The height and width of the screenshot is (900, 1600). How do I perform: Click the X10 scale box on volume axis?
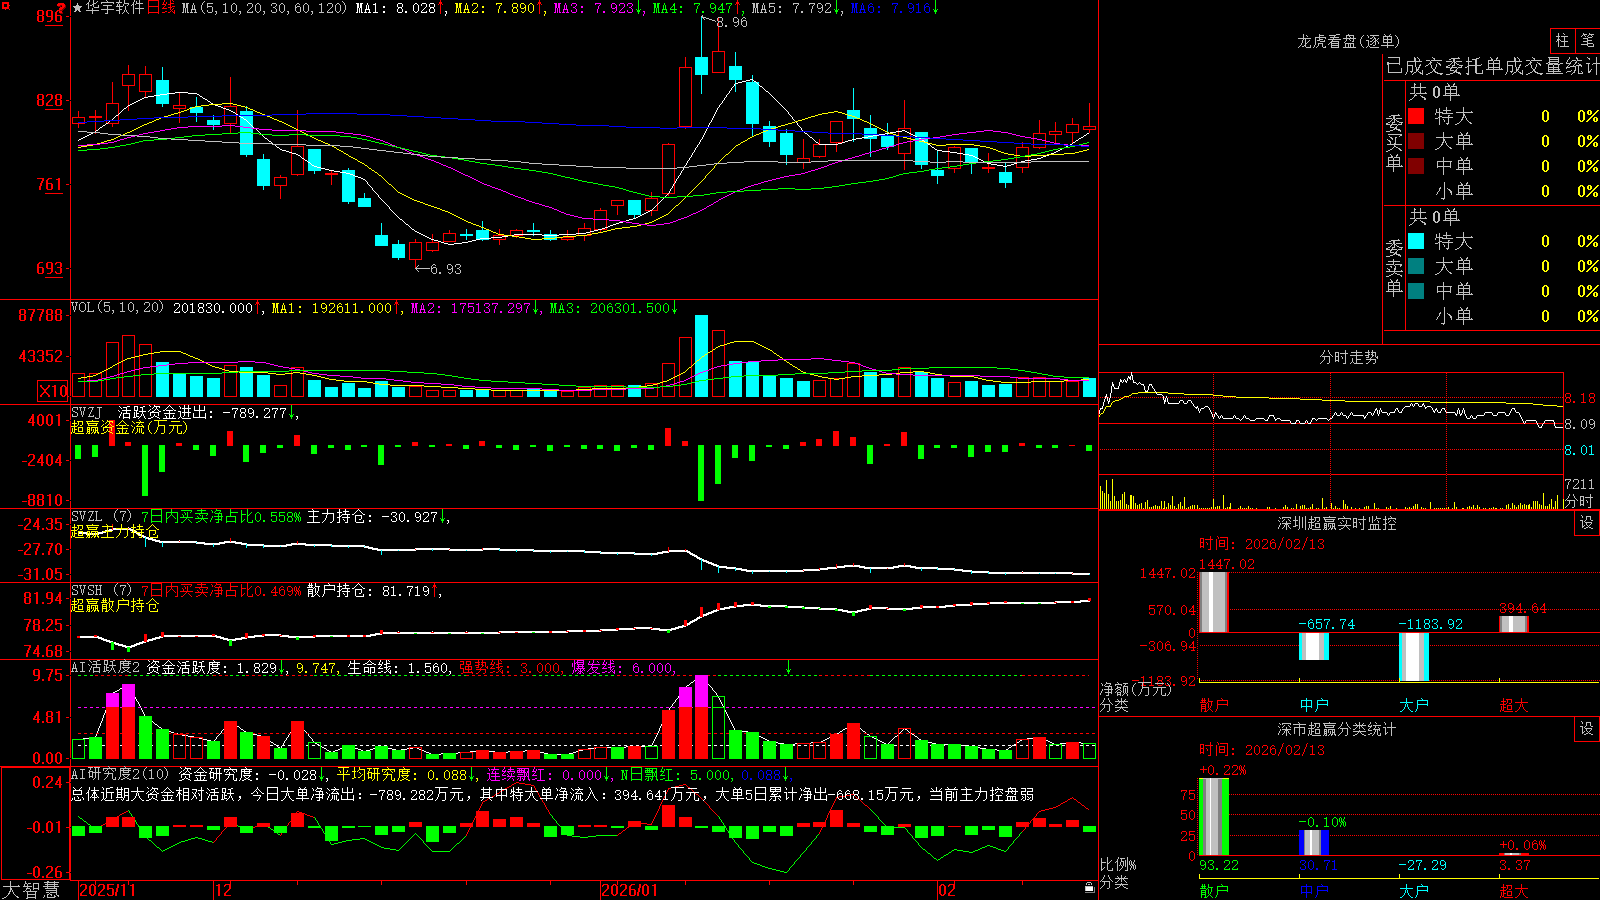(x=53, y=391)
